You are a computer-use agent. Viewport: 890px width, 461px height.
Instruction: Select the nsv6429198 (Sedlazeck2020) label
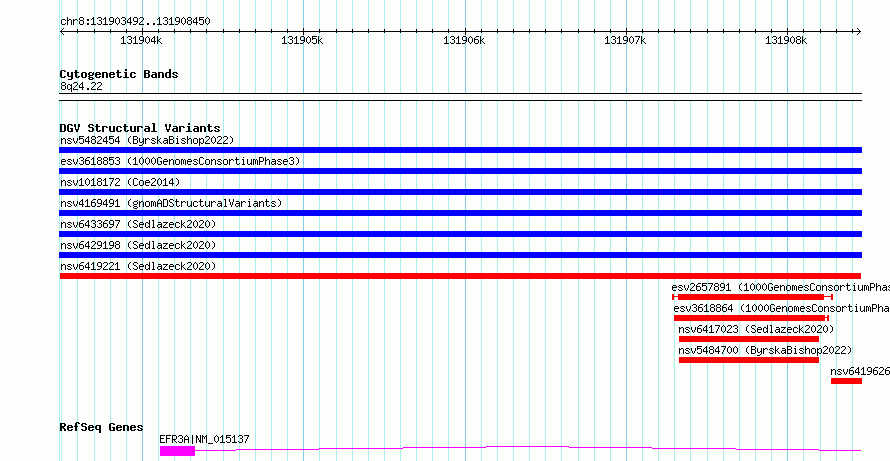[138, 245]
